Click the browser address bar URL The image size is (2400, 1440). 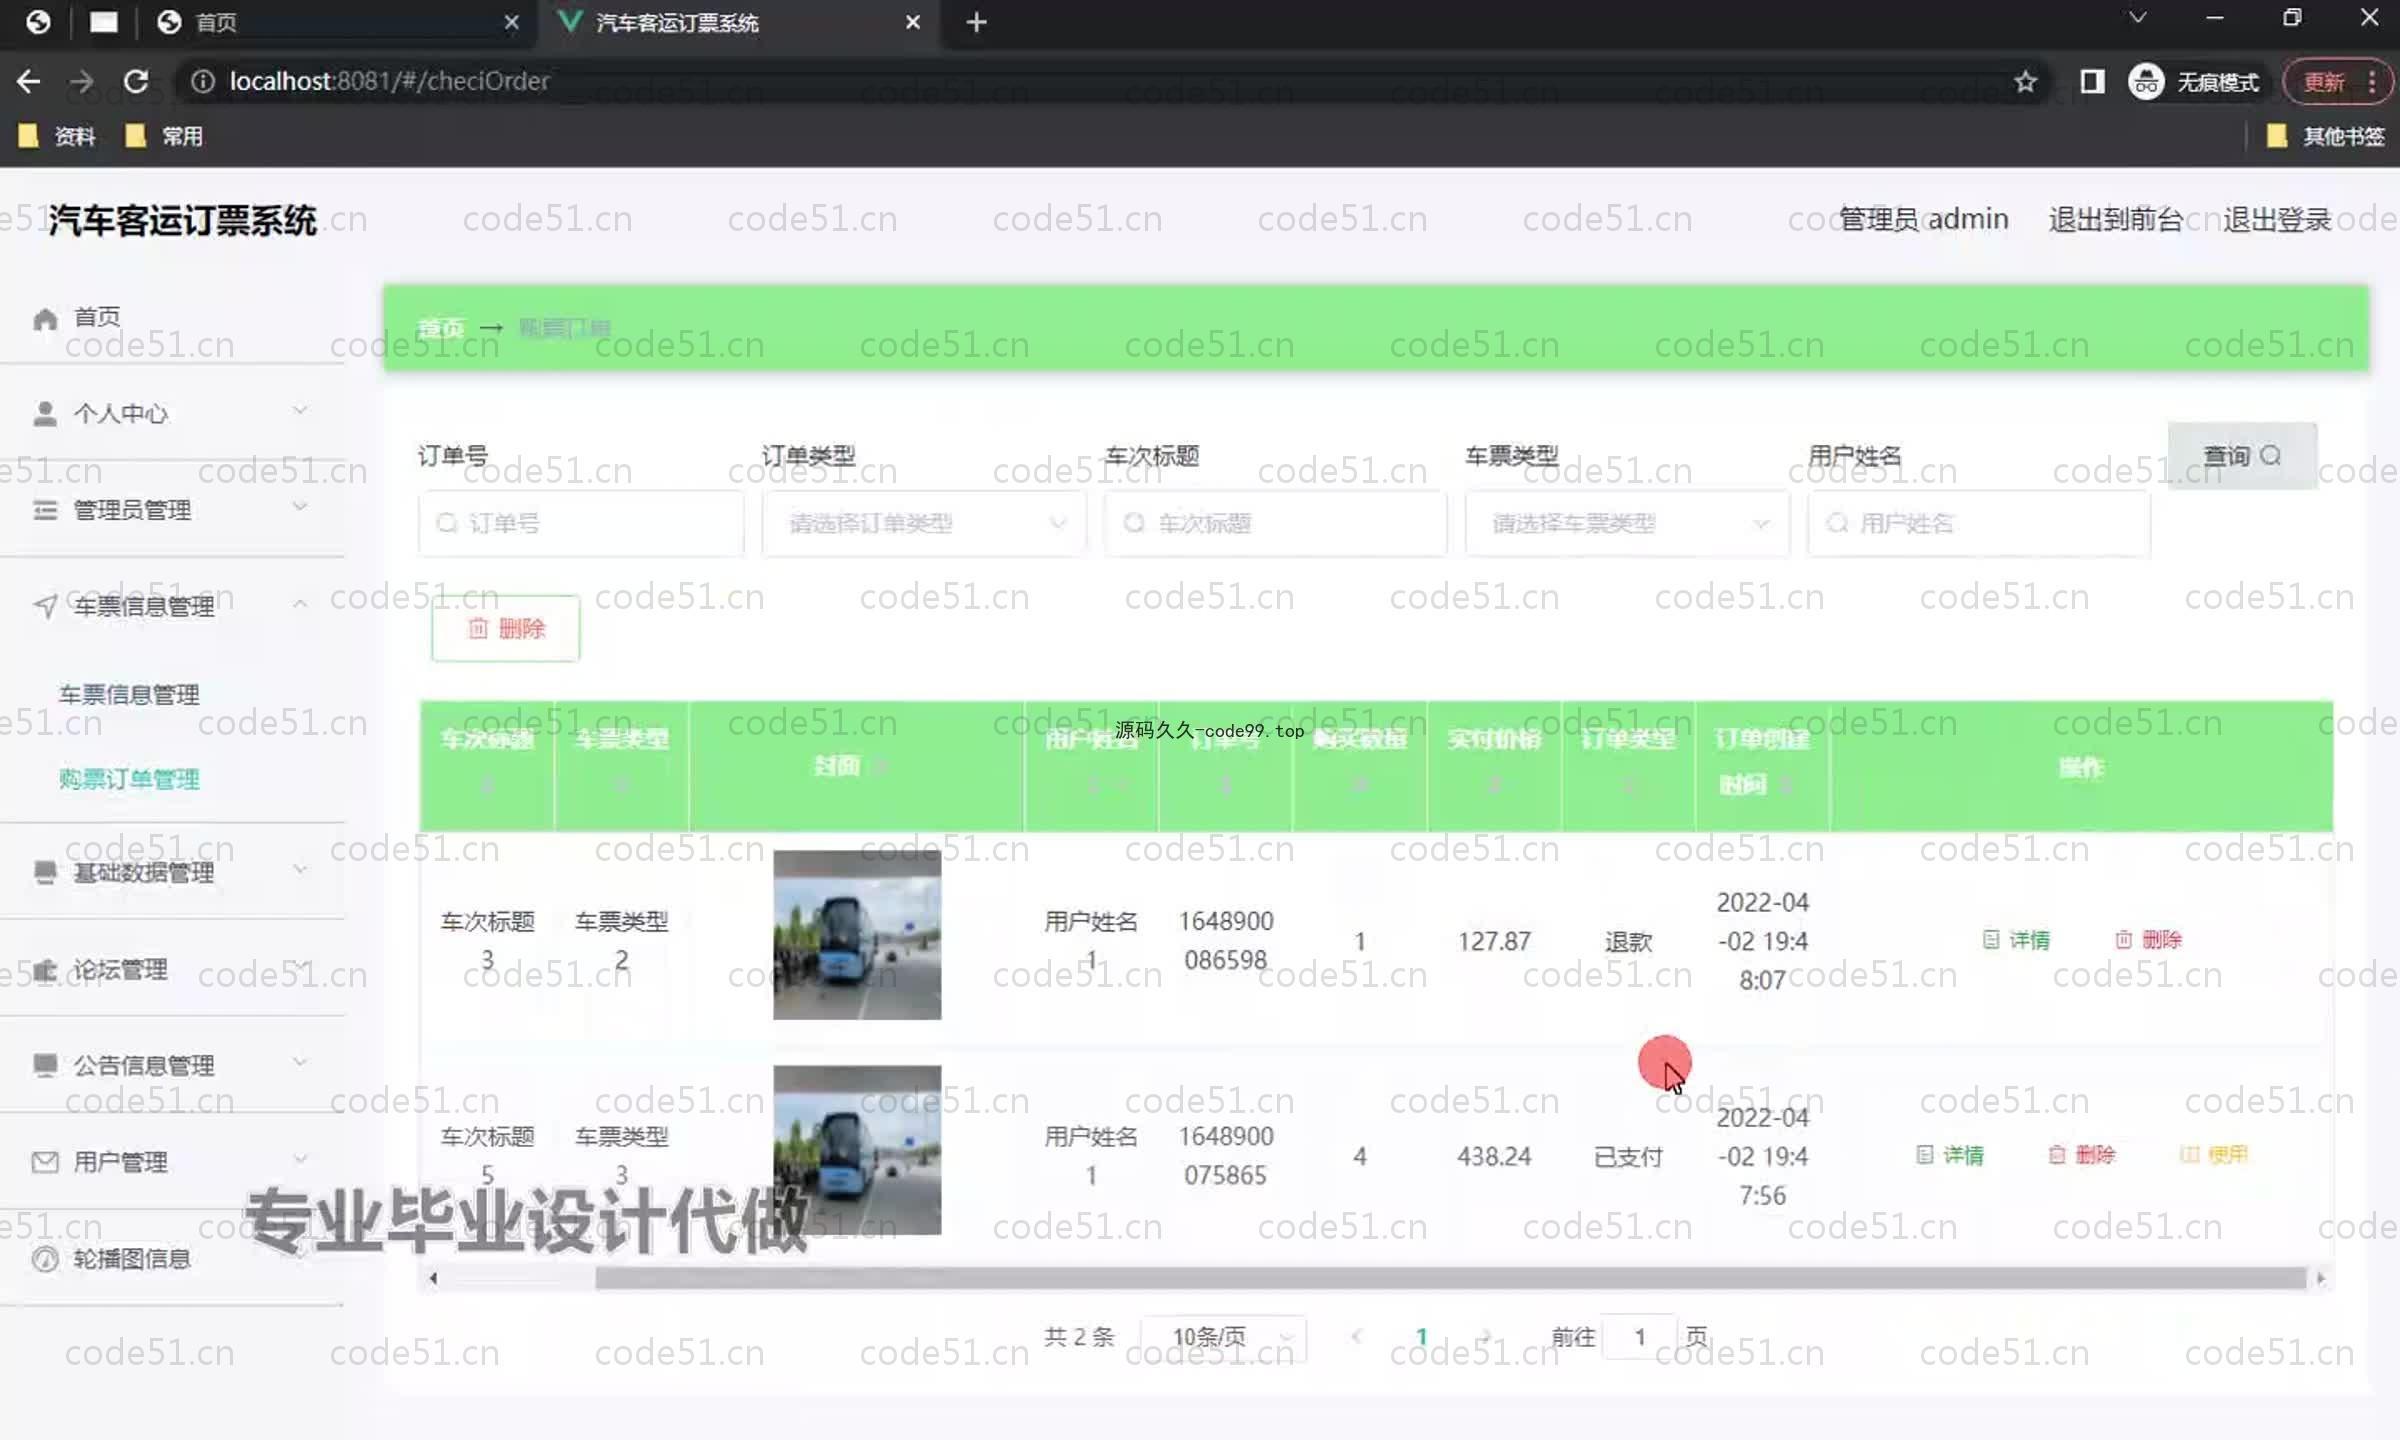(x=389, y=81)
